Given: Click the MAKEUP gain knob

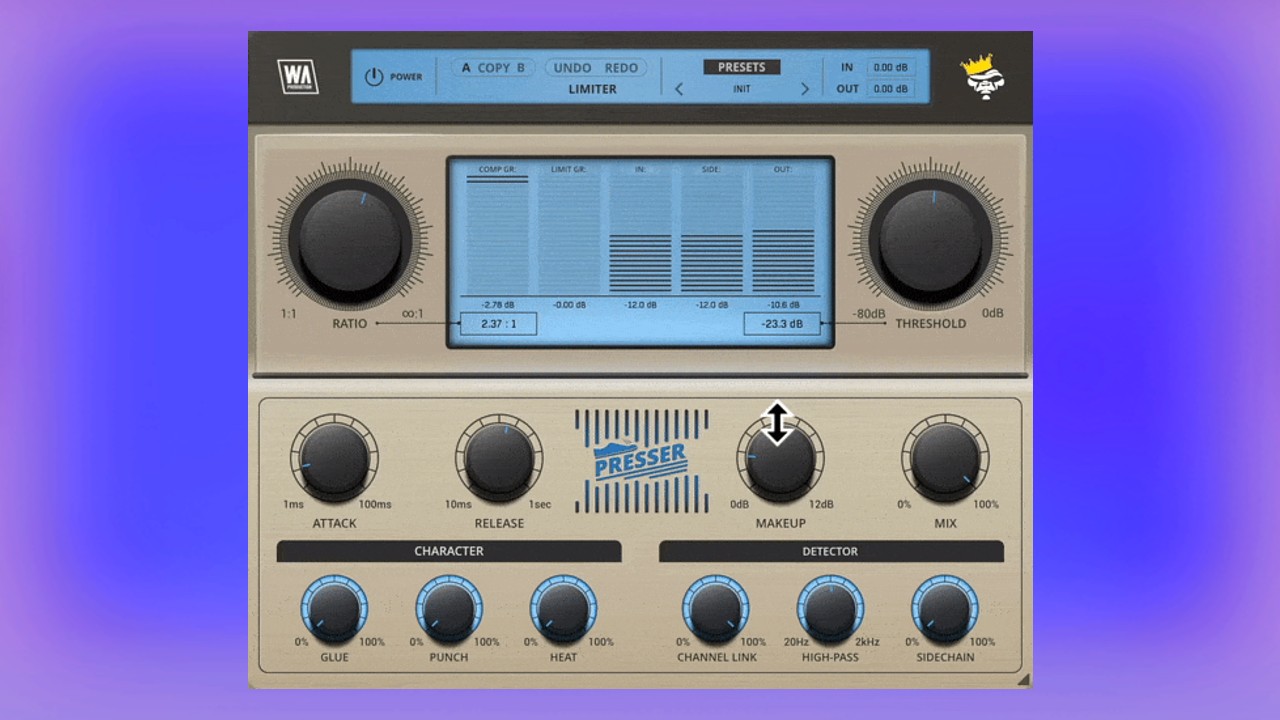Looking at the screenshot, I should pyautogui.click(x=781, y=459).
